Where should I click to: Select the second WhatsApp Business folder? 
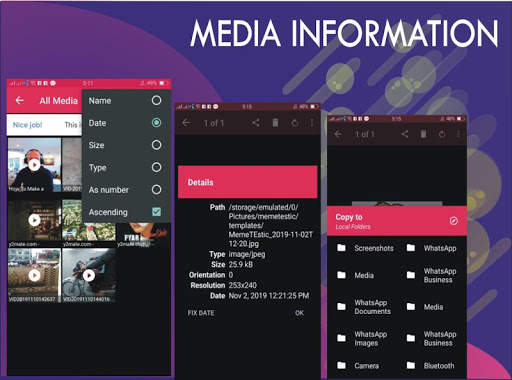click(432, 338)
